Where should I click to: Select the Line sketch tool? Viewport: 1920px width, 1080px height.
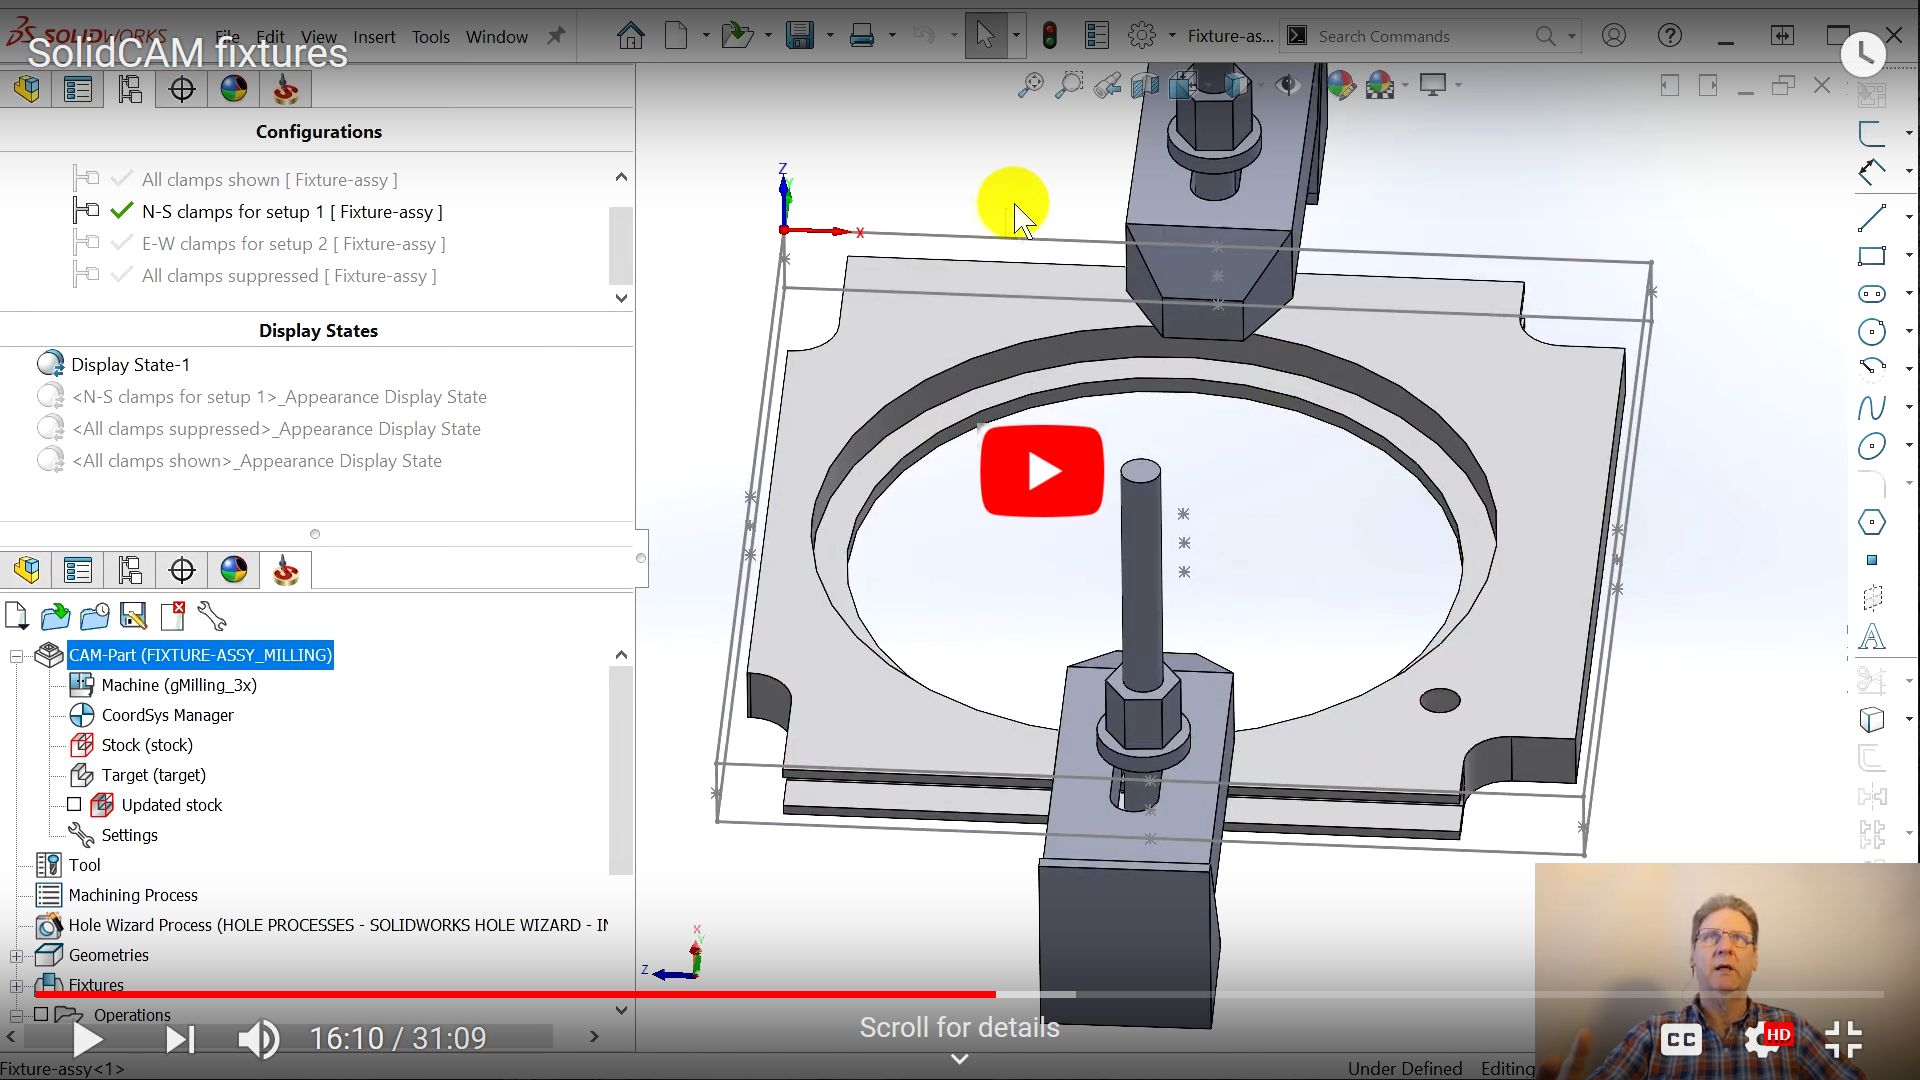[x=1872, y=217]
